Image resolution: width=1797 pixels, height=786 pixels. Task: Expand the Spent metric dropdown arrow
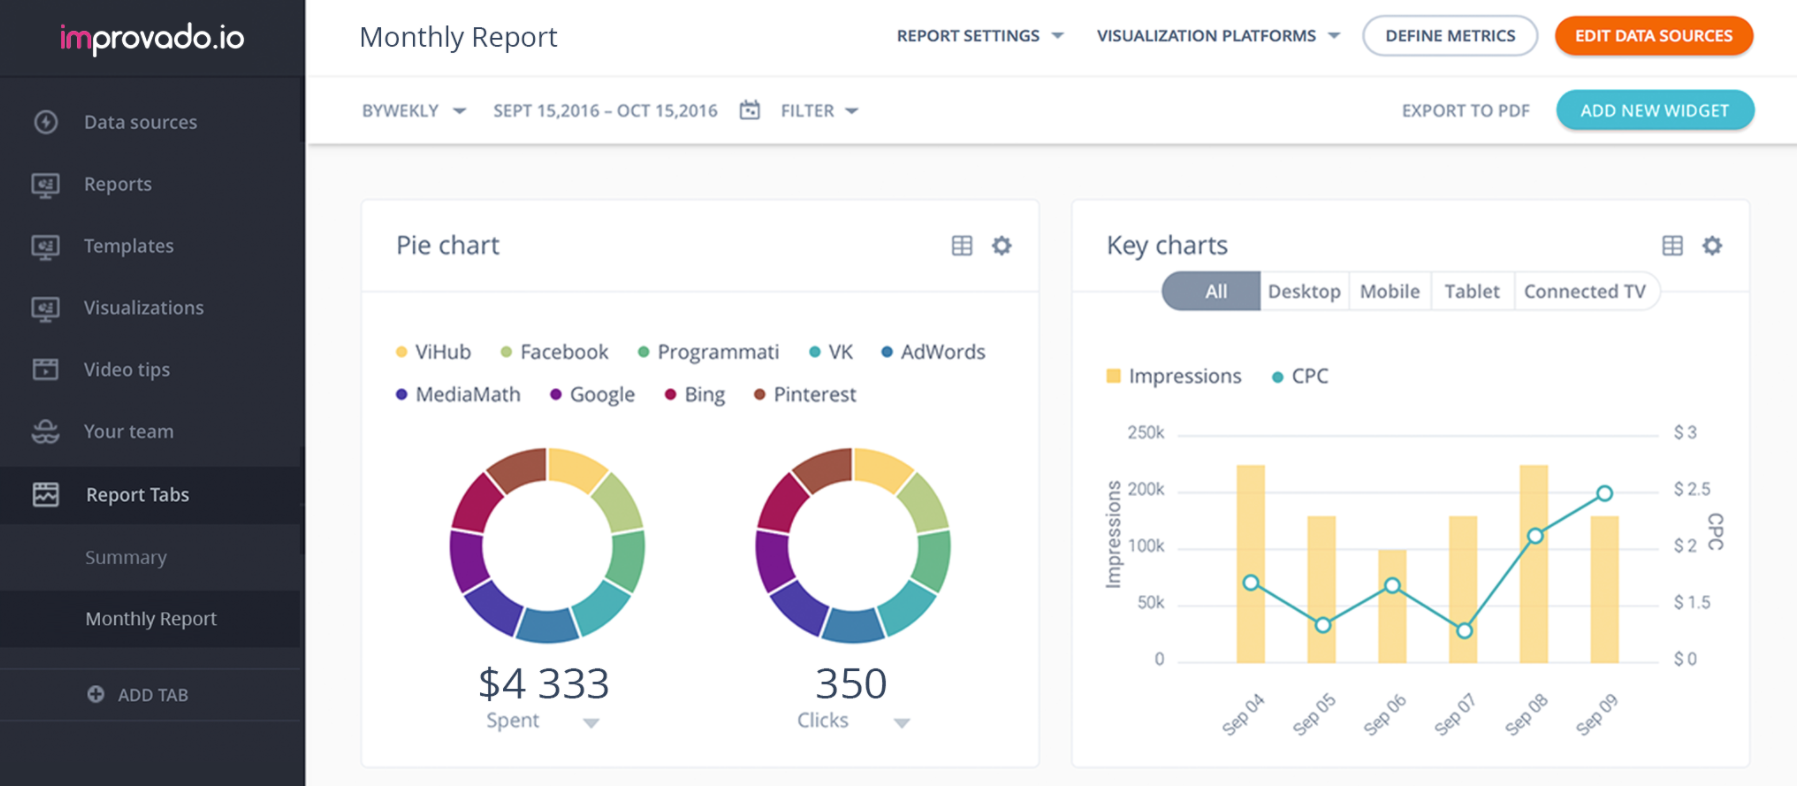[591, 723]
